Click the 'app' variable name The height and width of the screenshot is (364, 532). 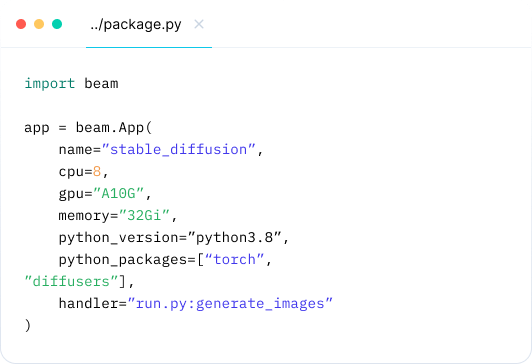click(37, 129)
